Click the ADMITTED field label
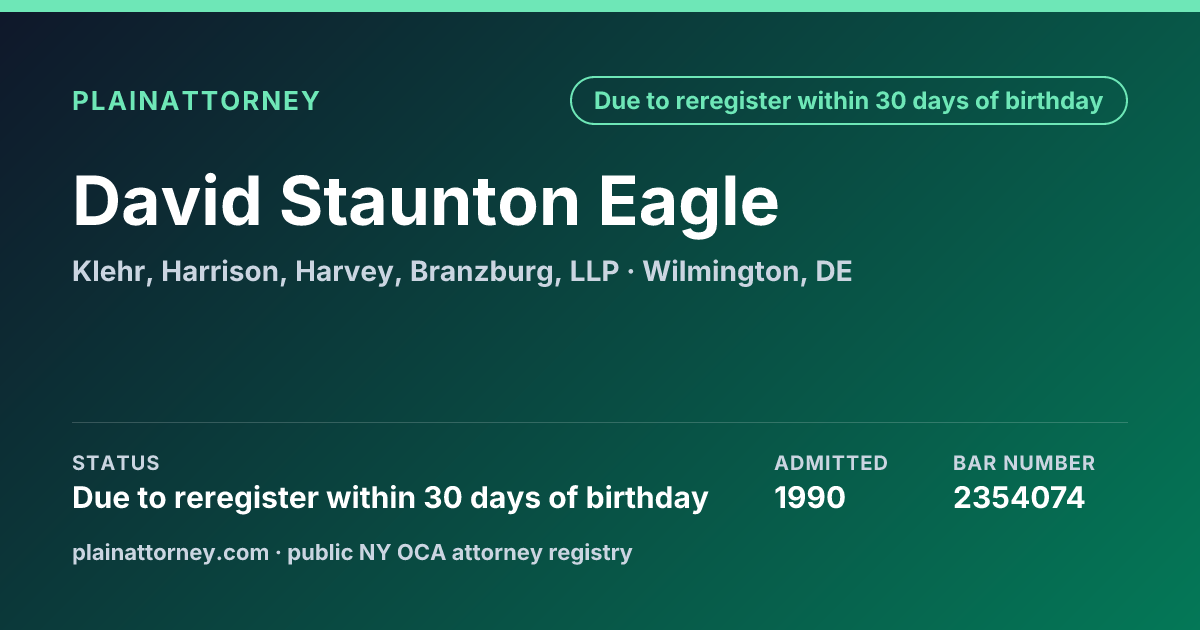Image resolution: width=1200 pixels, height=630 pixels. (x=831, y=463)
